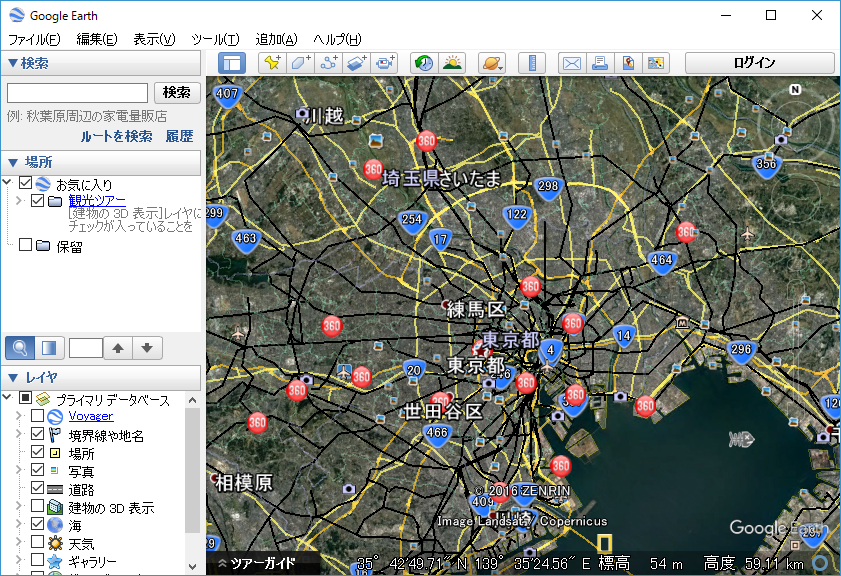Click the Places filter input field
Viewport: 841px width, 576px height.
pos(86,348)
